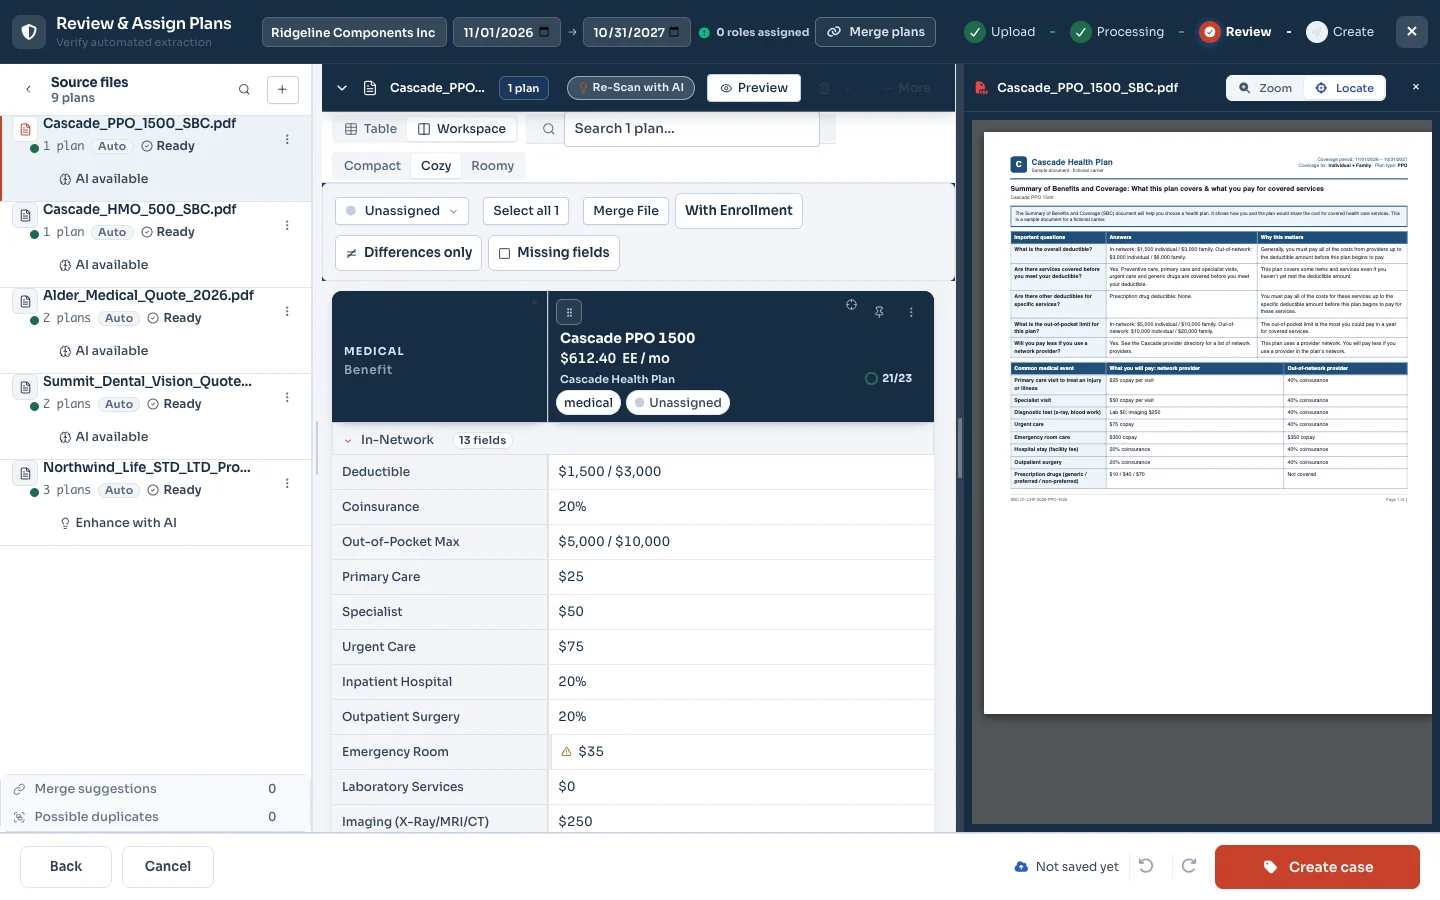
Task: Collapse the Cascade_PPO file header chevron
Action: (x=342, y=88)
